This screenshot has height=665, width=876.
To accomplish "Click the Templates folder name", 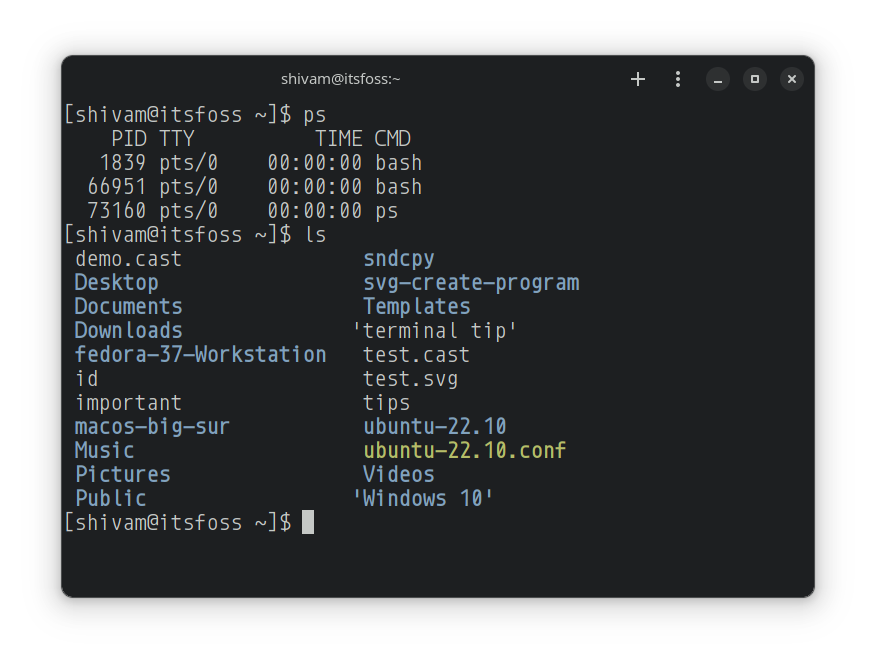I will (x=416, y=306).
